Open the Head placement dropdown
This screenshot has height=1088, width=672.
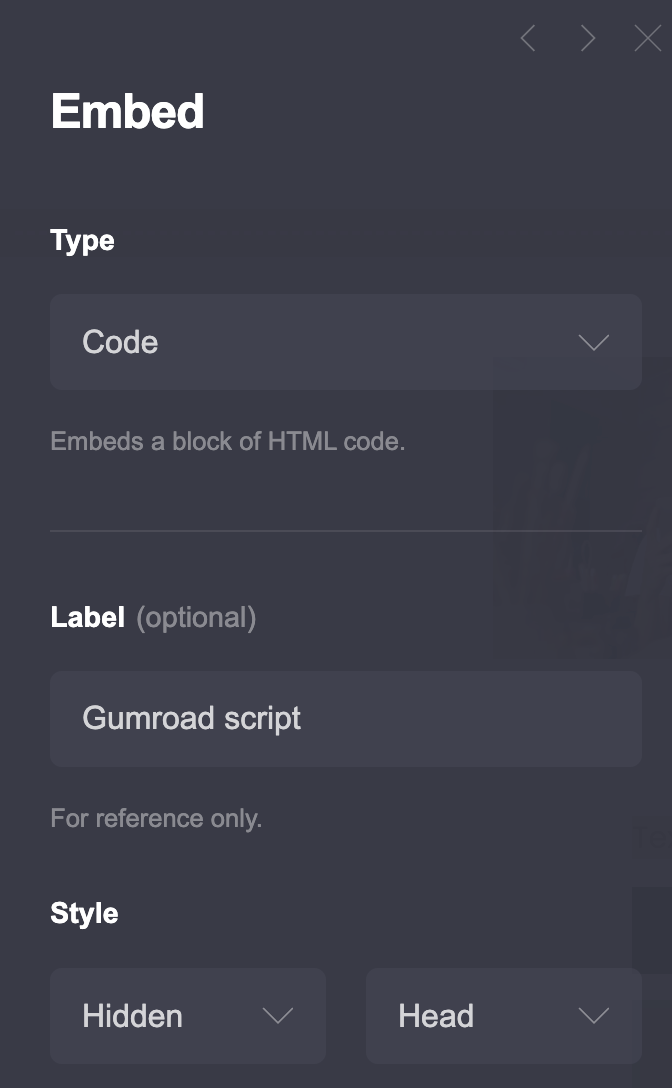coord(503,1016)
